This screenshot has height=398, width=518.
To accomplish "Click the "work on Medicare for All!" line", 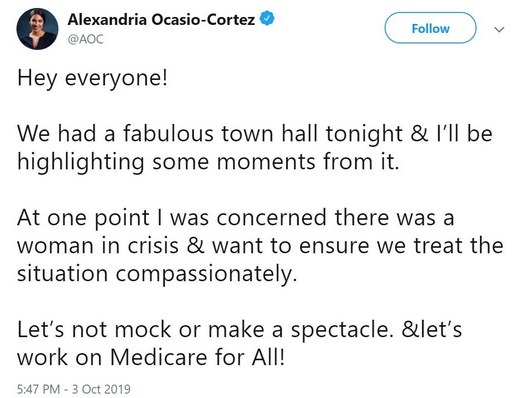I will point(151,357).
